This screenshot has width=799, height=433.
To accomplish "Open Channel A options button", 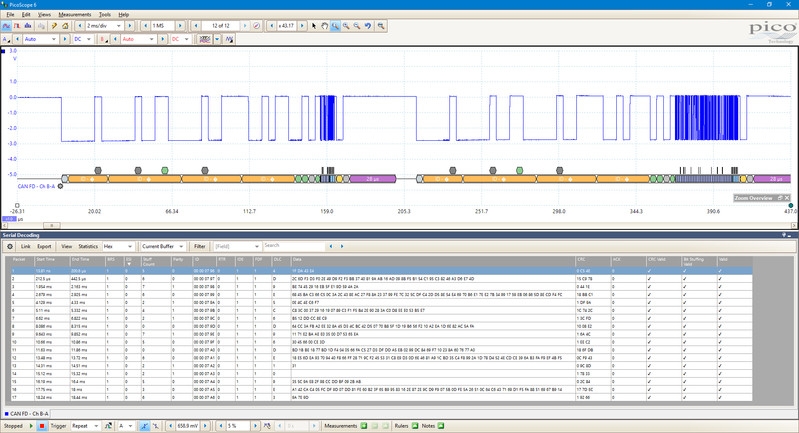I will click(x=6, y=39).
